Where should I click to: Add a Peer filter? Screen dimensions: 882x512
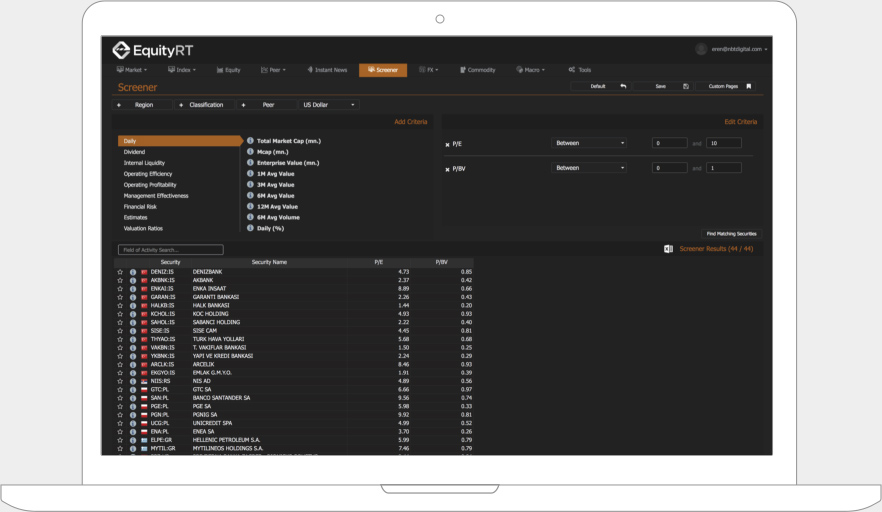[x=266, y=105]
